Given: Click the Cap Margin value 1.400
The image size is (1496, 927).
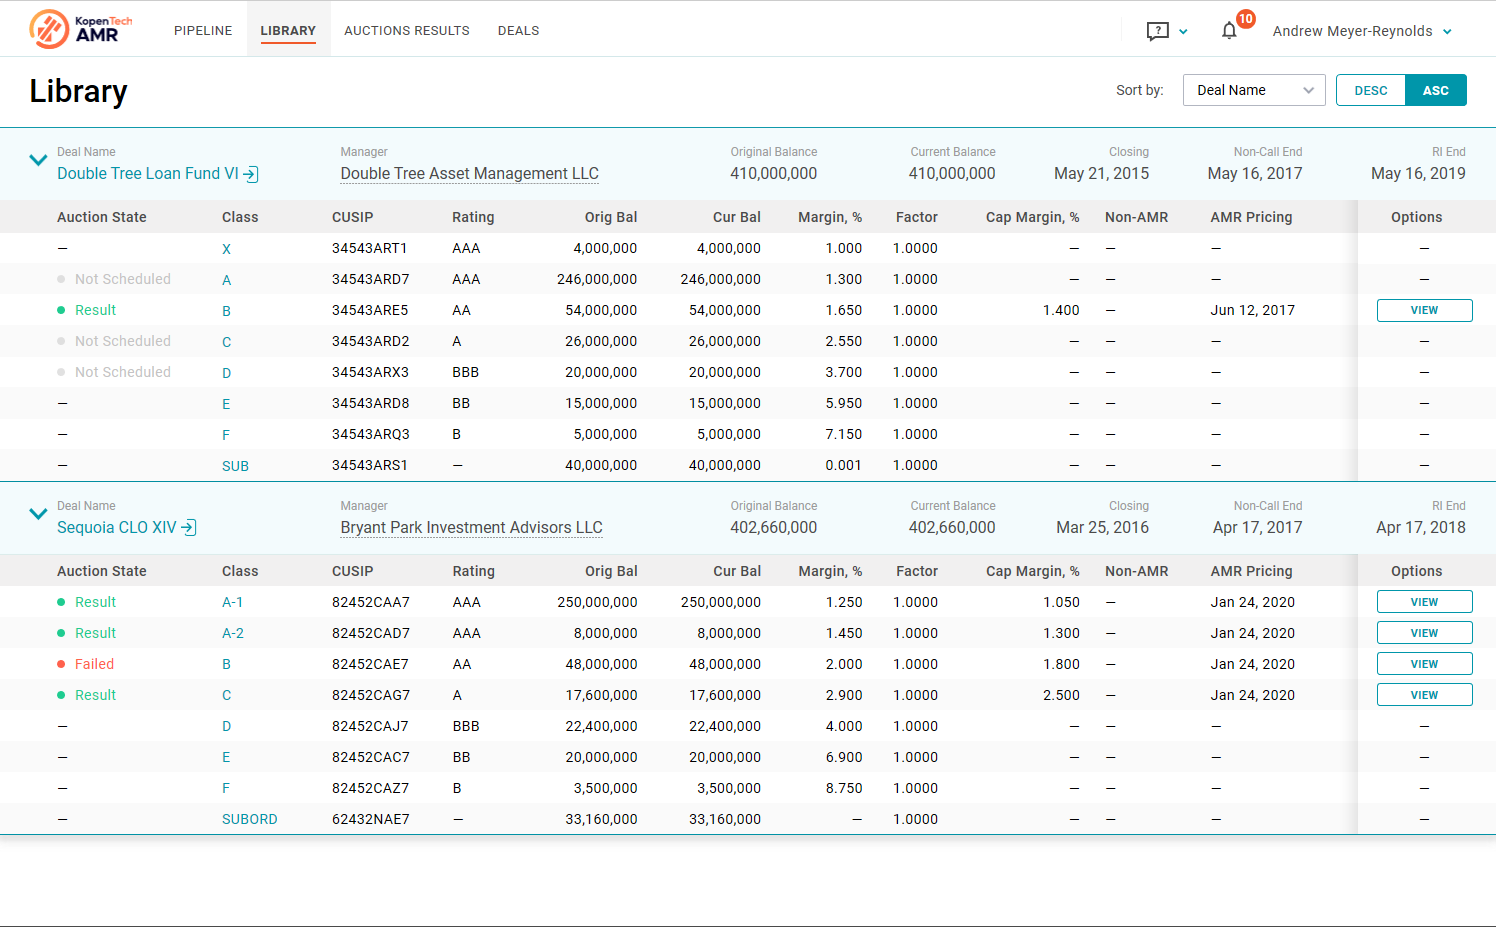Looking at the screenshot, I should [1061, 310].
